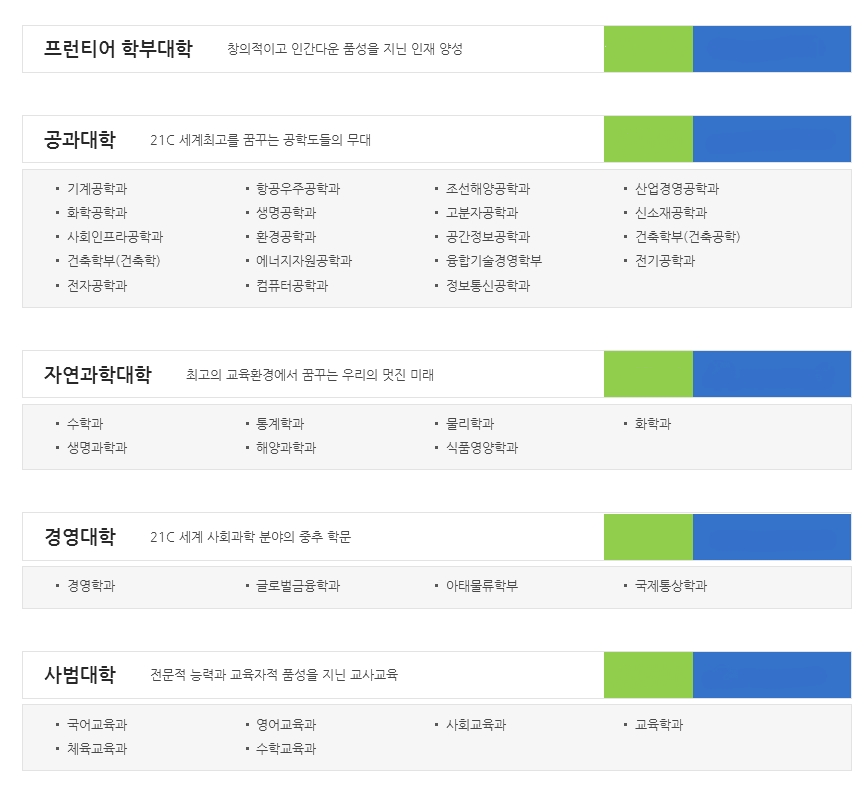Open the 정보통신공학과 link
Viewport: 867px width, 793px height.
[x=488, y=286]
